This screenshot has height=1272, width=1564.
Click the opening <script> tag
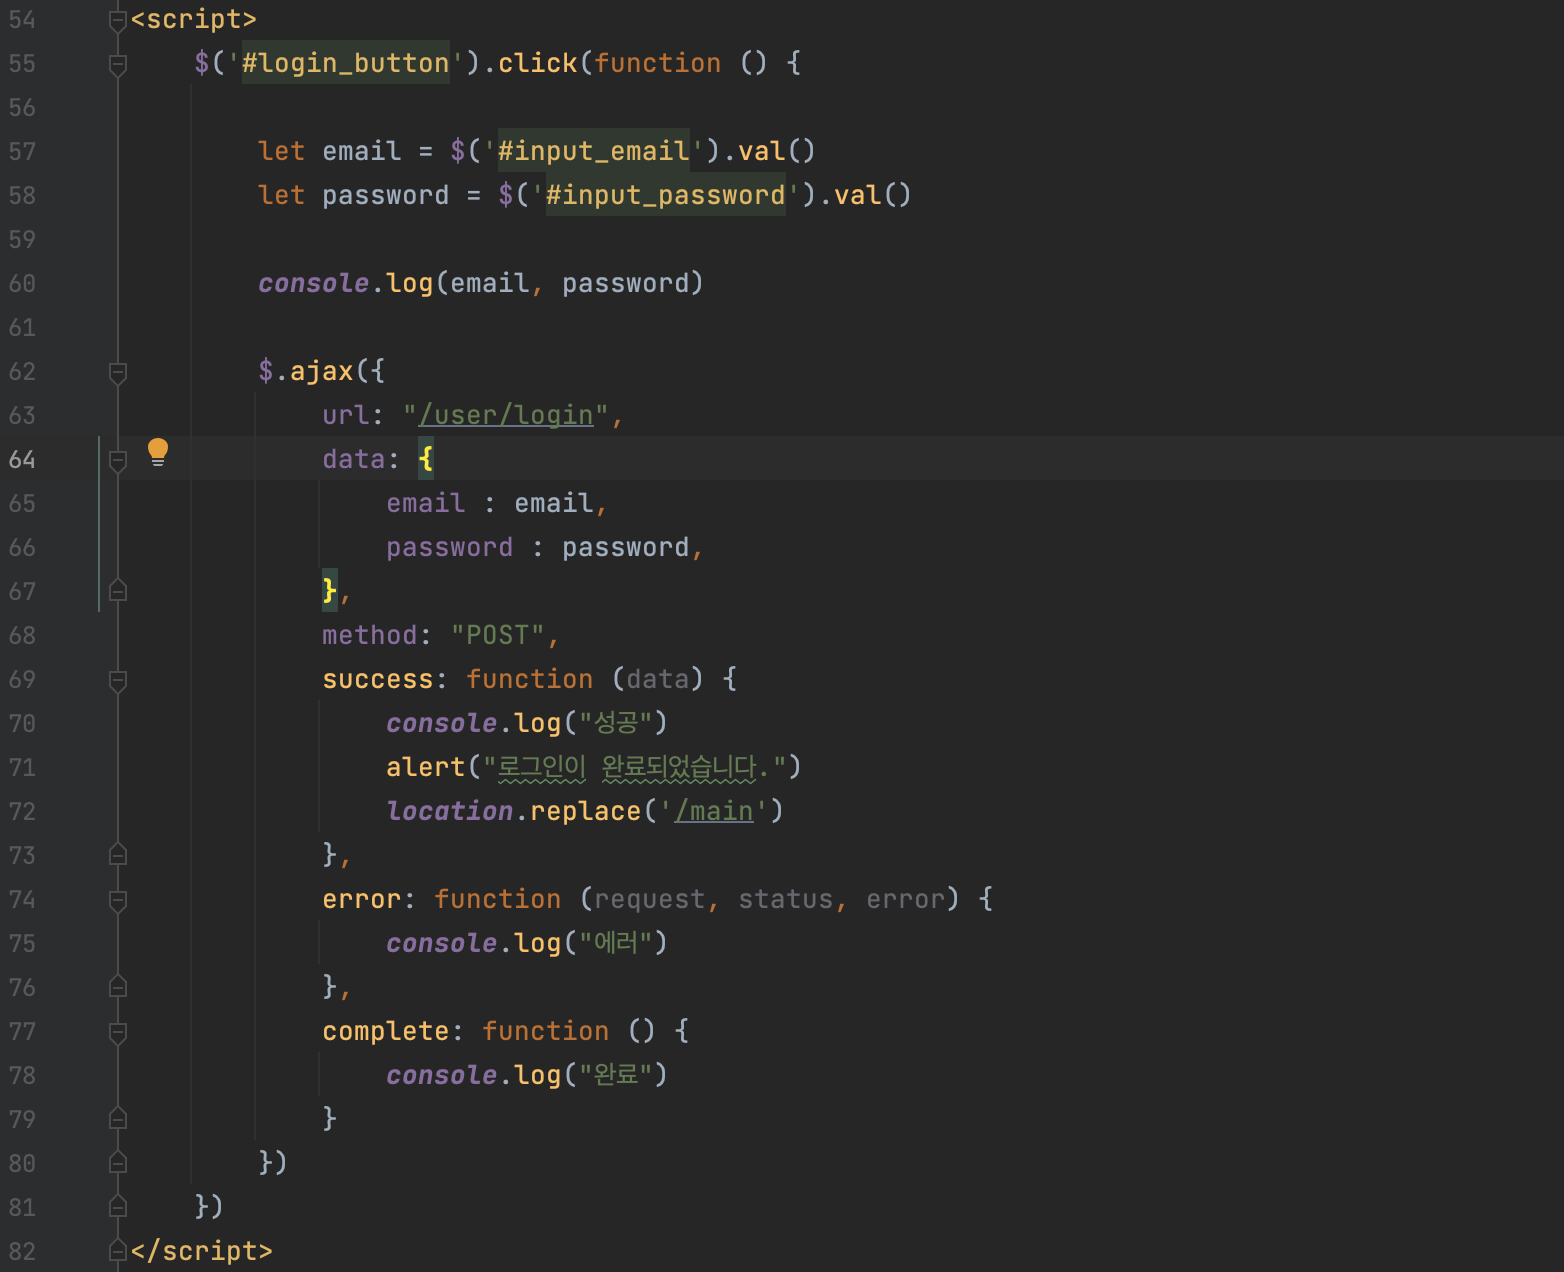(x=193, y=19)
